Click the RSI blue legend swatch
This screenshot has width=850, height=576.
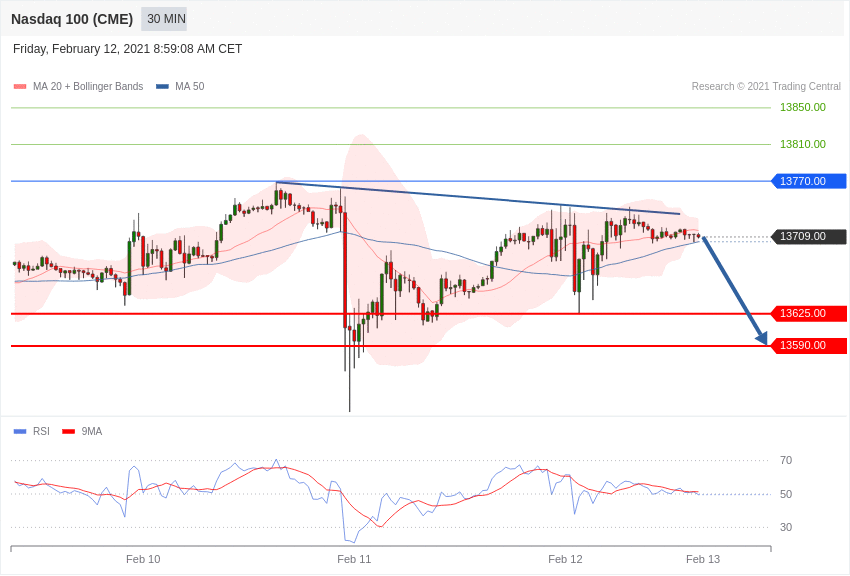[20, 431]
